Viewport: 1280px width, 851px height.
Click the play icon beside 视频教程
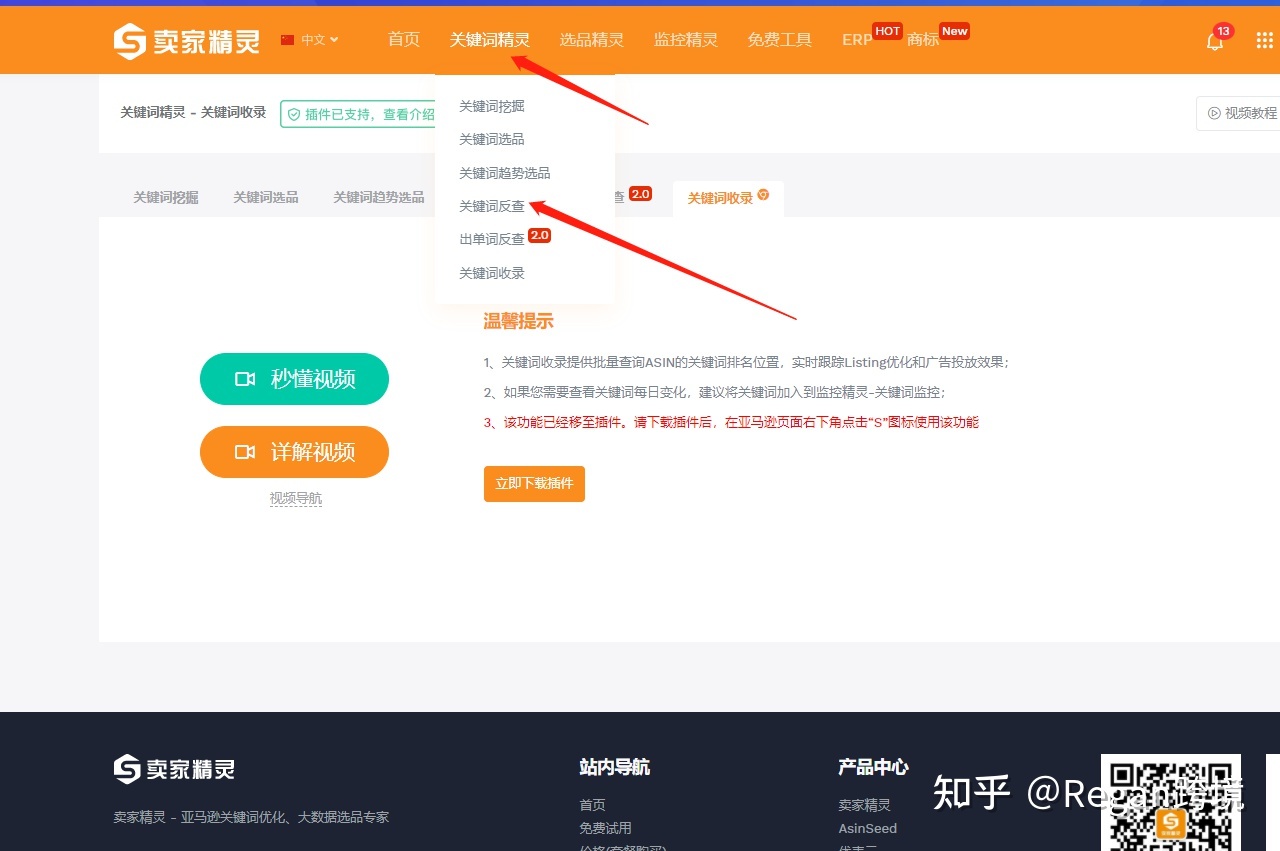point(1214,113)
